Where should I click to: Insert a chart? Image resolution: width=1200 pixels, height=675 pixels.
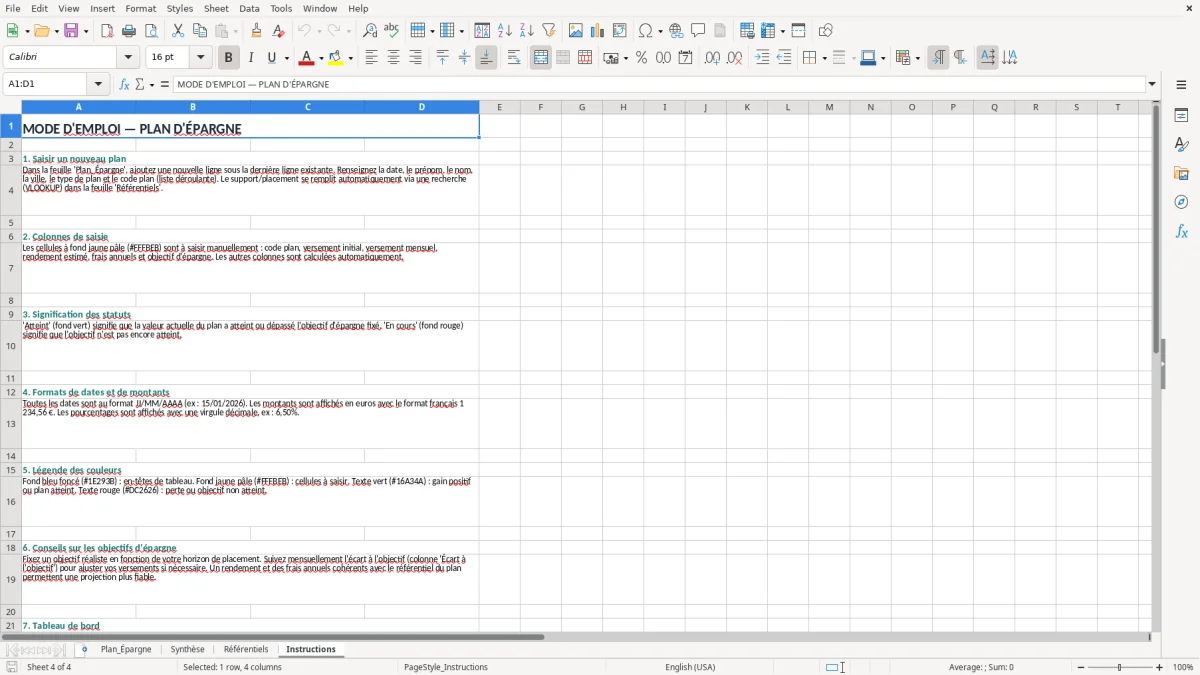(598, 31)
